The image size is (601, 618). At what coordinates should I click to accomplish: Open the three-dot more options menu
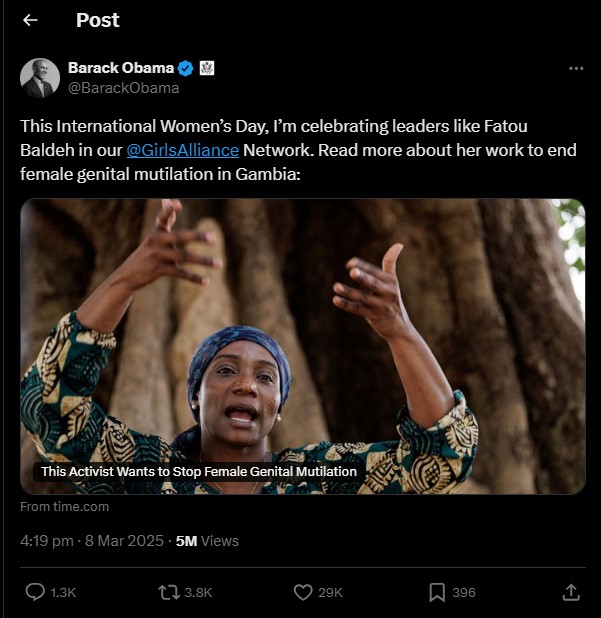[x=575, y=68]
